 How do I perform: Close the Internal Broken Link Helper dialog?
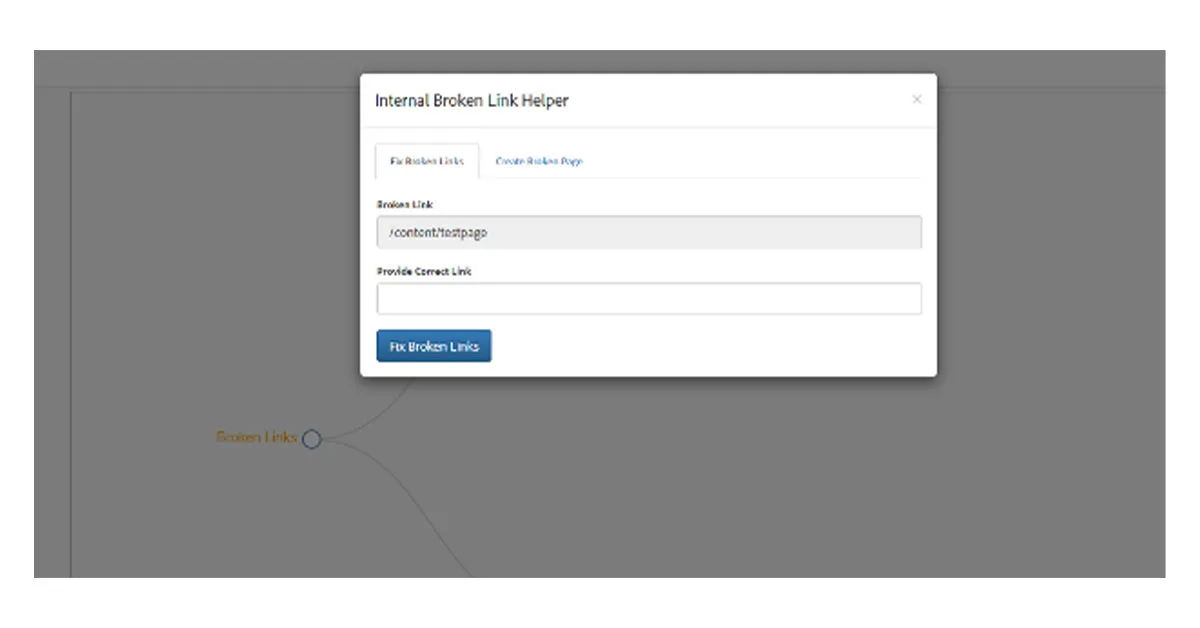917,100
